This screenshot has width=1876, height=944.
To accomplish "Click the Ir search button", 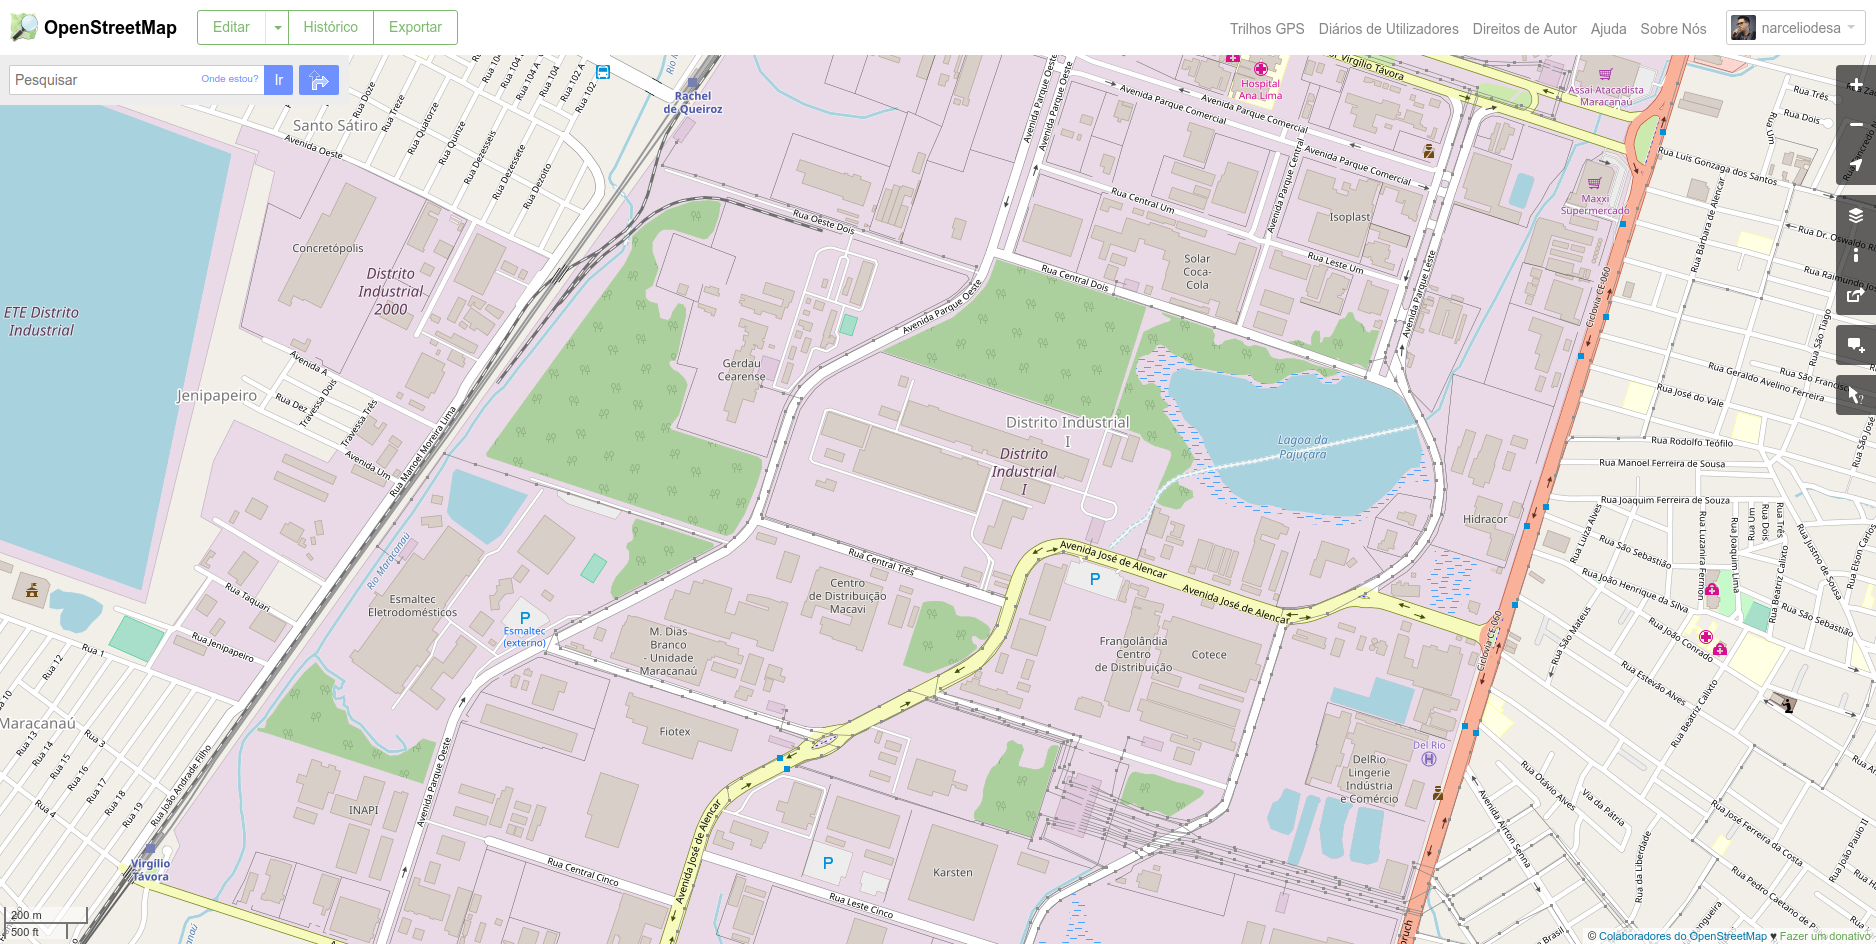I will point(279,80).
